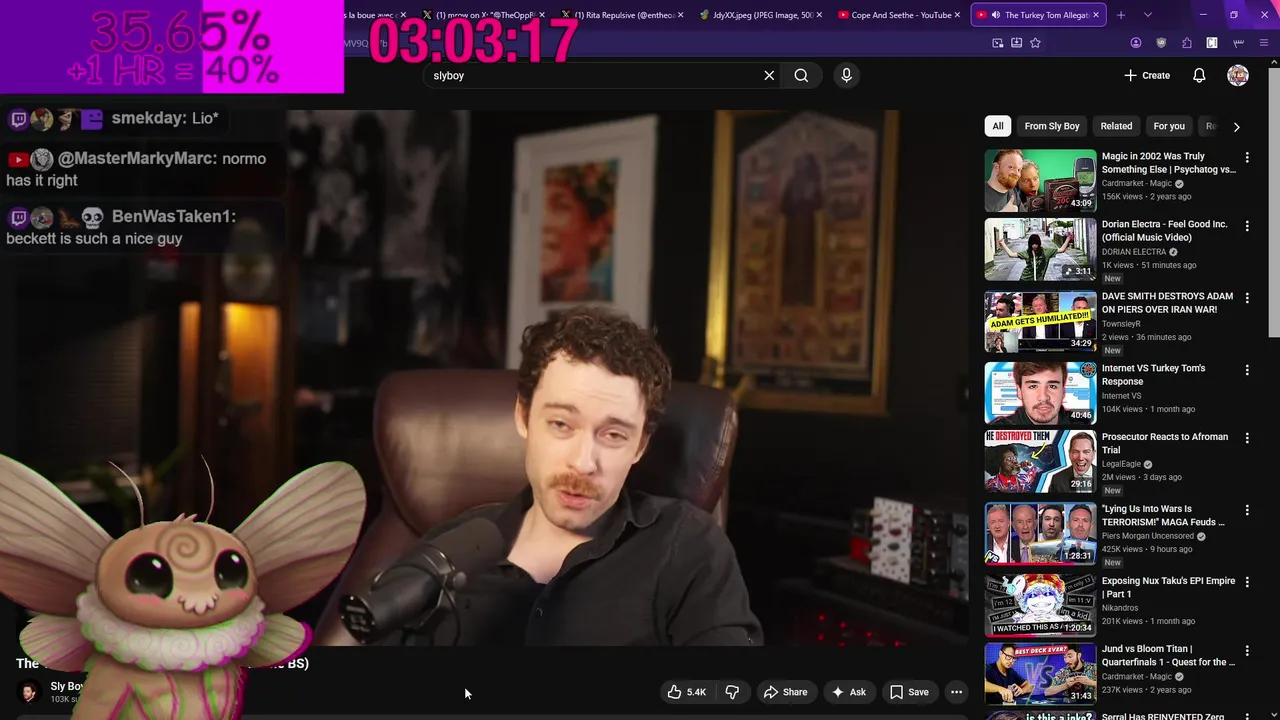Open more actions for the video
Screen dimensions: 1280x720
point(956,692)
